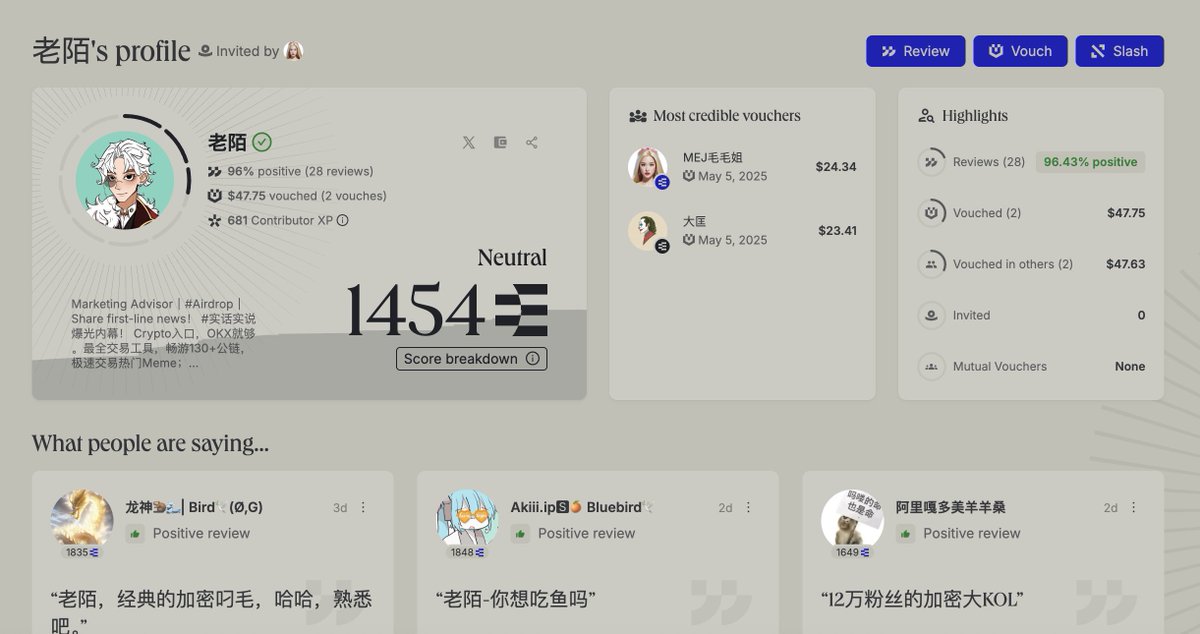The image size is (1200, 634).
Task: Click the verified checkmark beside 老陌
Action: click(262, 142)
